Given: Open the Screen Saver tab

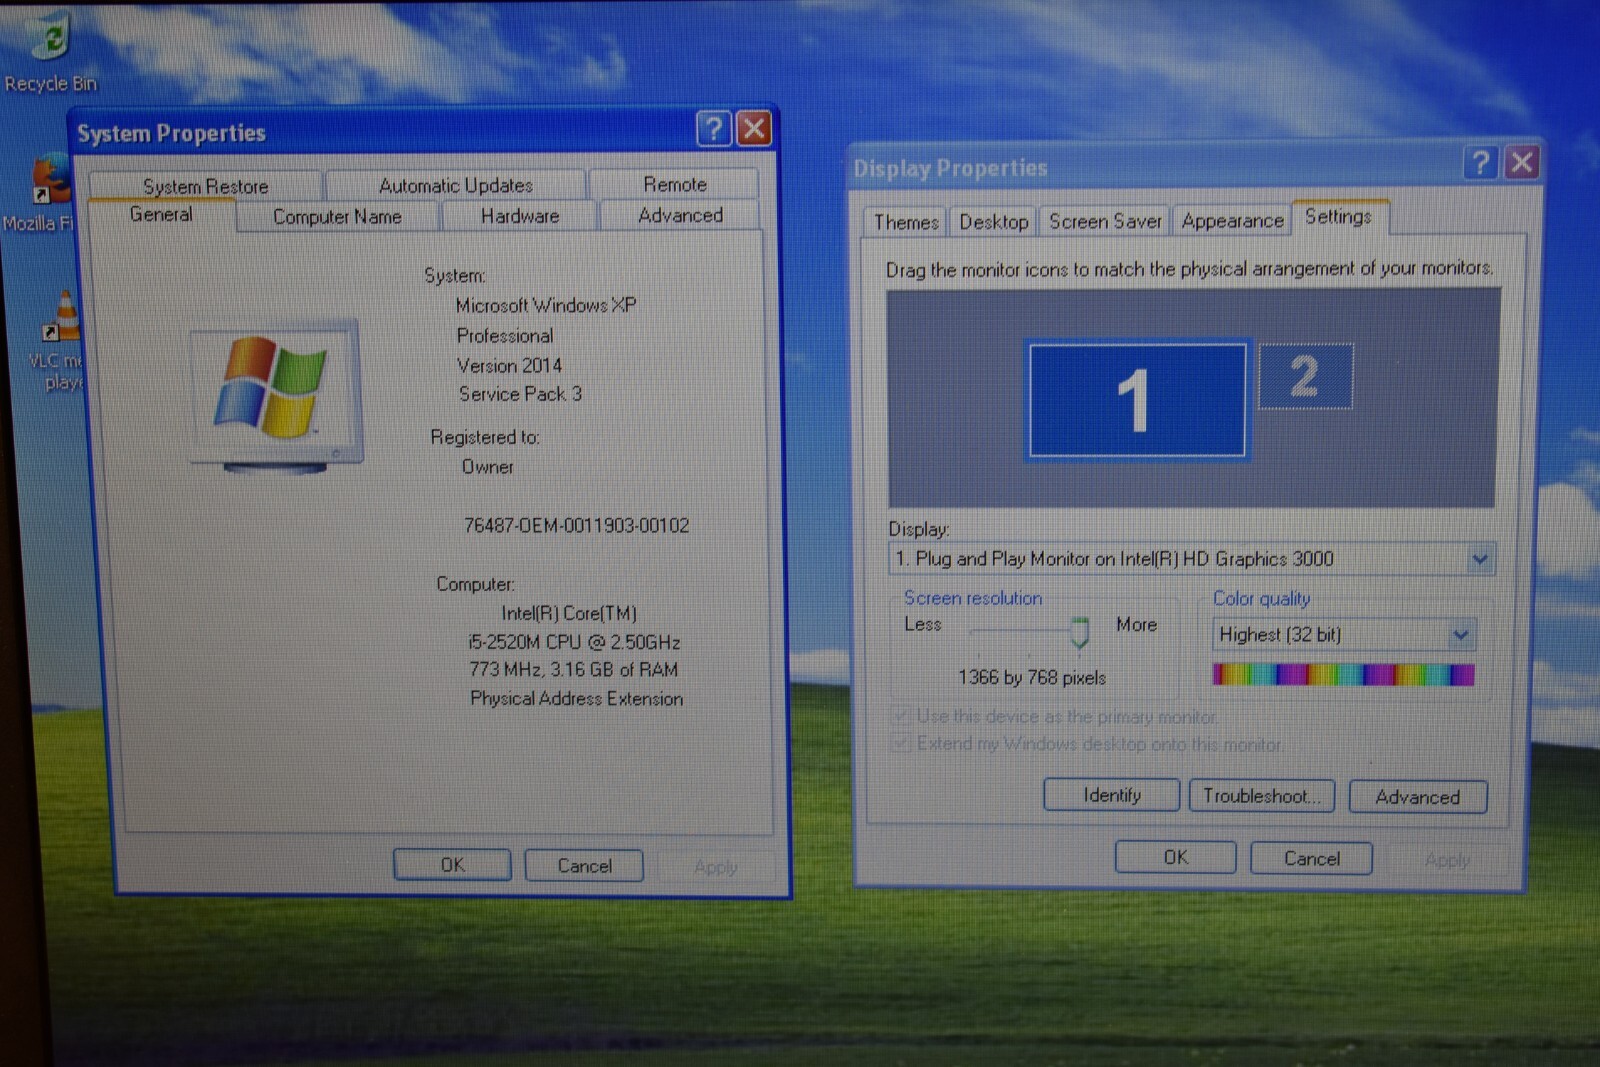Looking at the screenshot, I should [1105, 221].
